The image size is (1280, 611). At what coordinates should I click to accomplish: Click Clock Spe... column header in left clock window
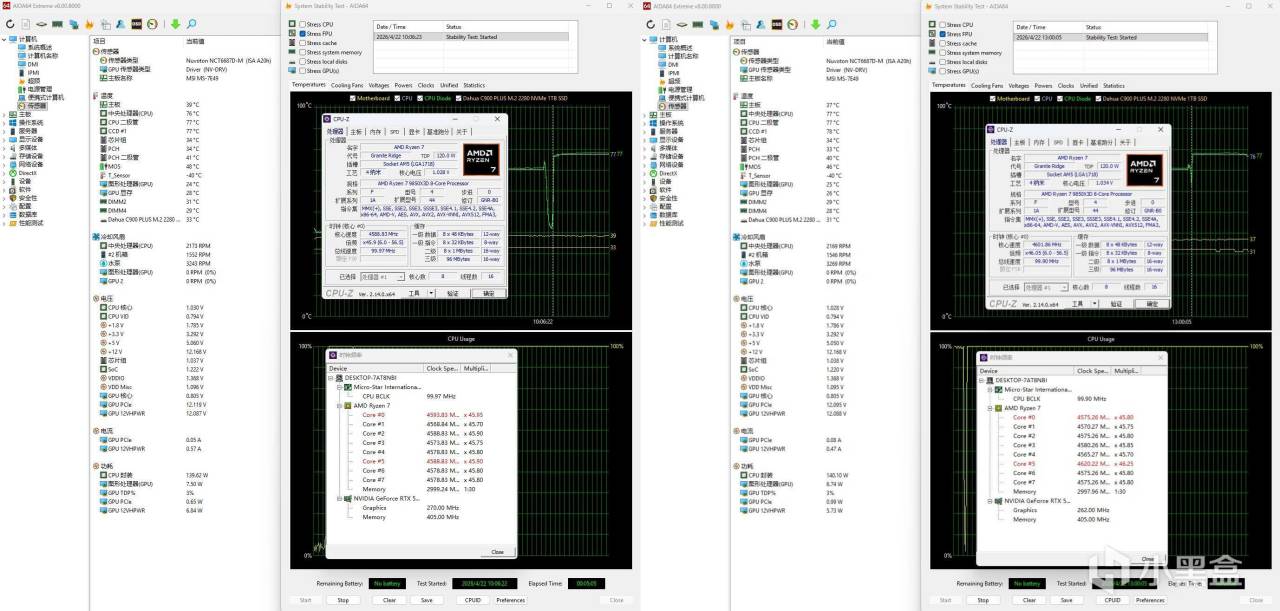click(442, 368)
